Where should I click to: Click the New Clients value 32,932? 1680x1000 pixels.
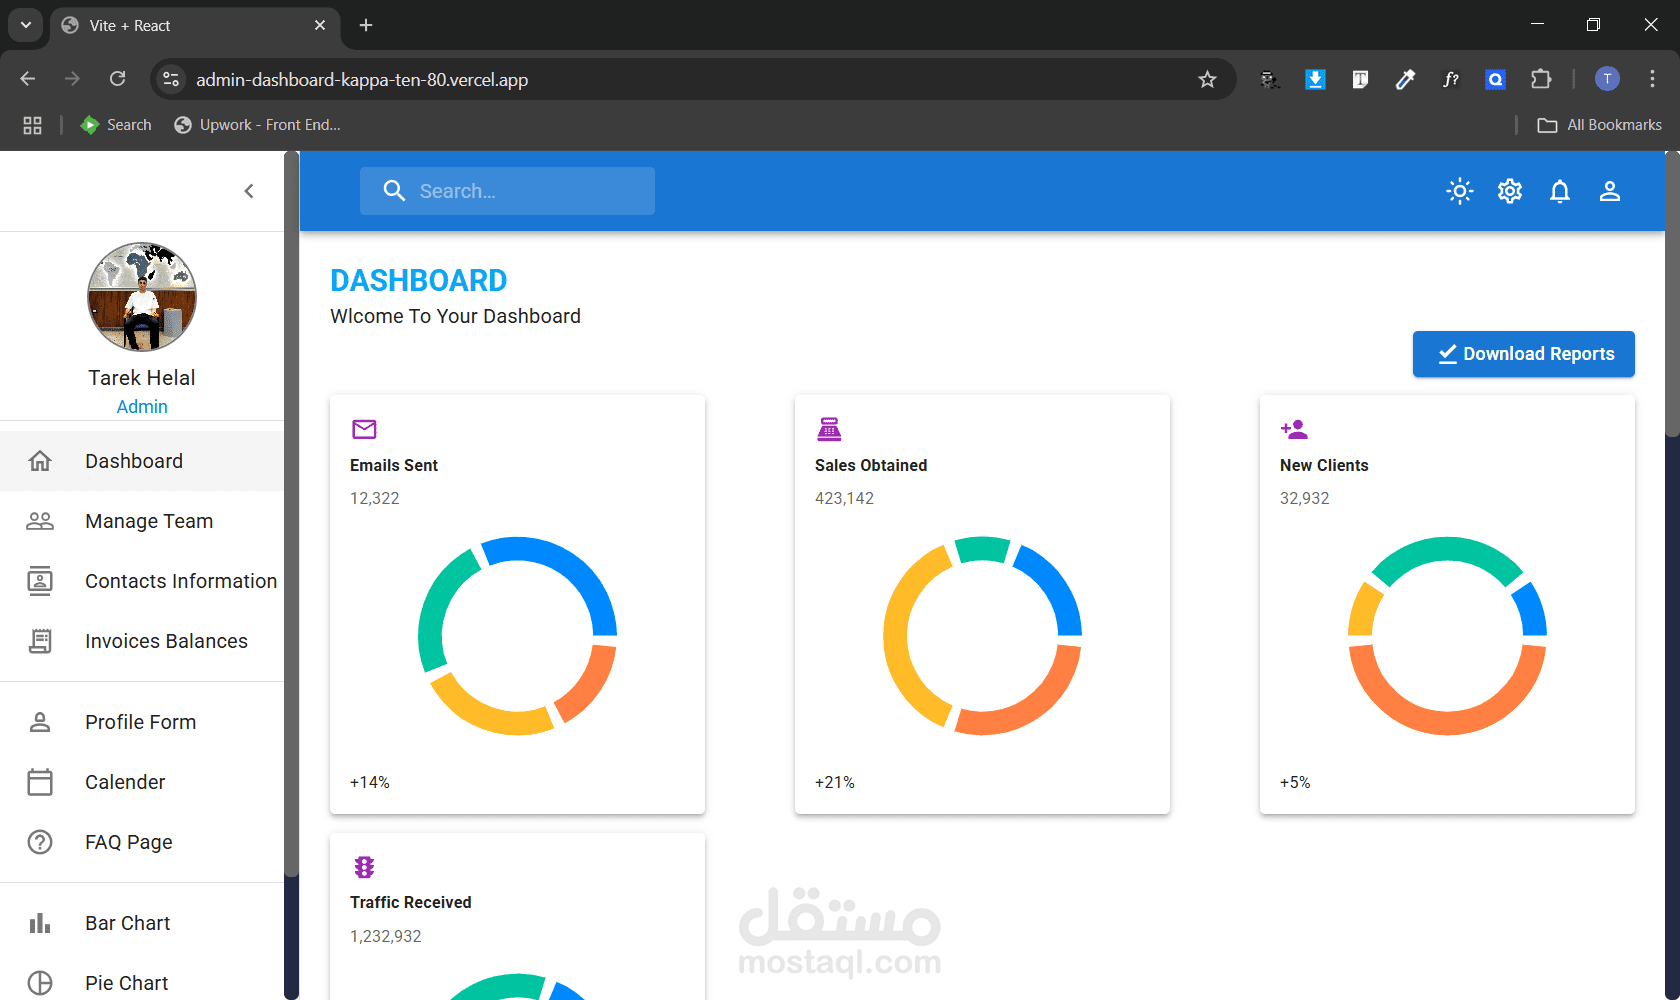click(1305, 498)
